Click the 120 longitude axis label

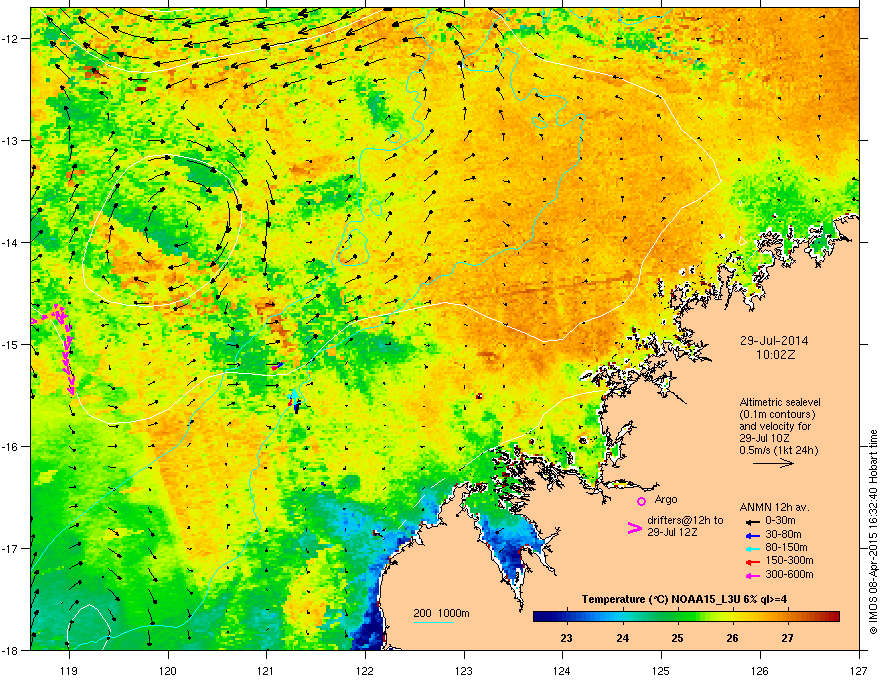[168, 670]
